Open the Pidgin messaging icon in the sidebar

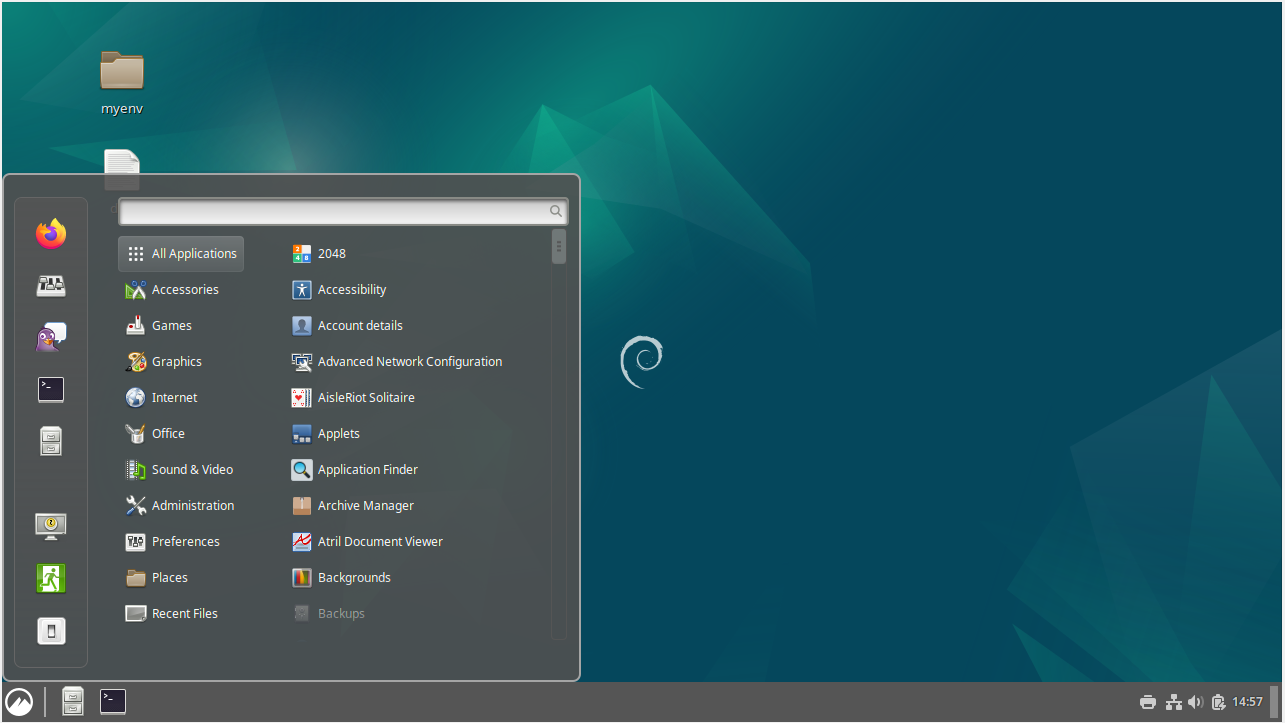[x=50, y=337]
